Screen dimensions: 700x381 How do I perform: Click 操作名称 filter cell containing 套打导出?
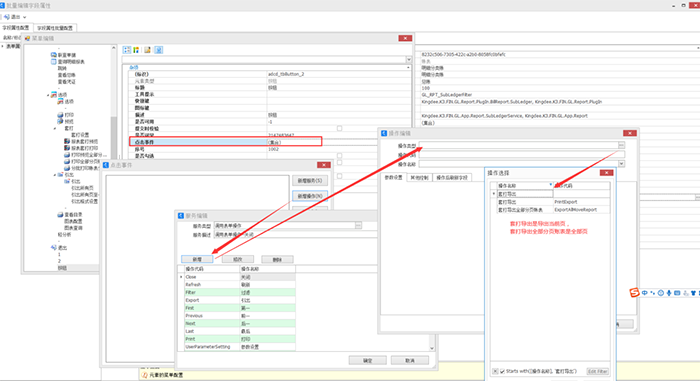coord(525,194)
